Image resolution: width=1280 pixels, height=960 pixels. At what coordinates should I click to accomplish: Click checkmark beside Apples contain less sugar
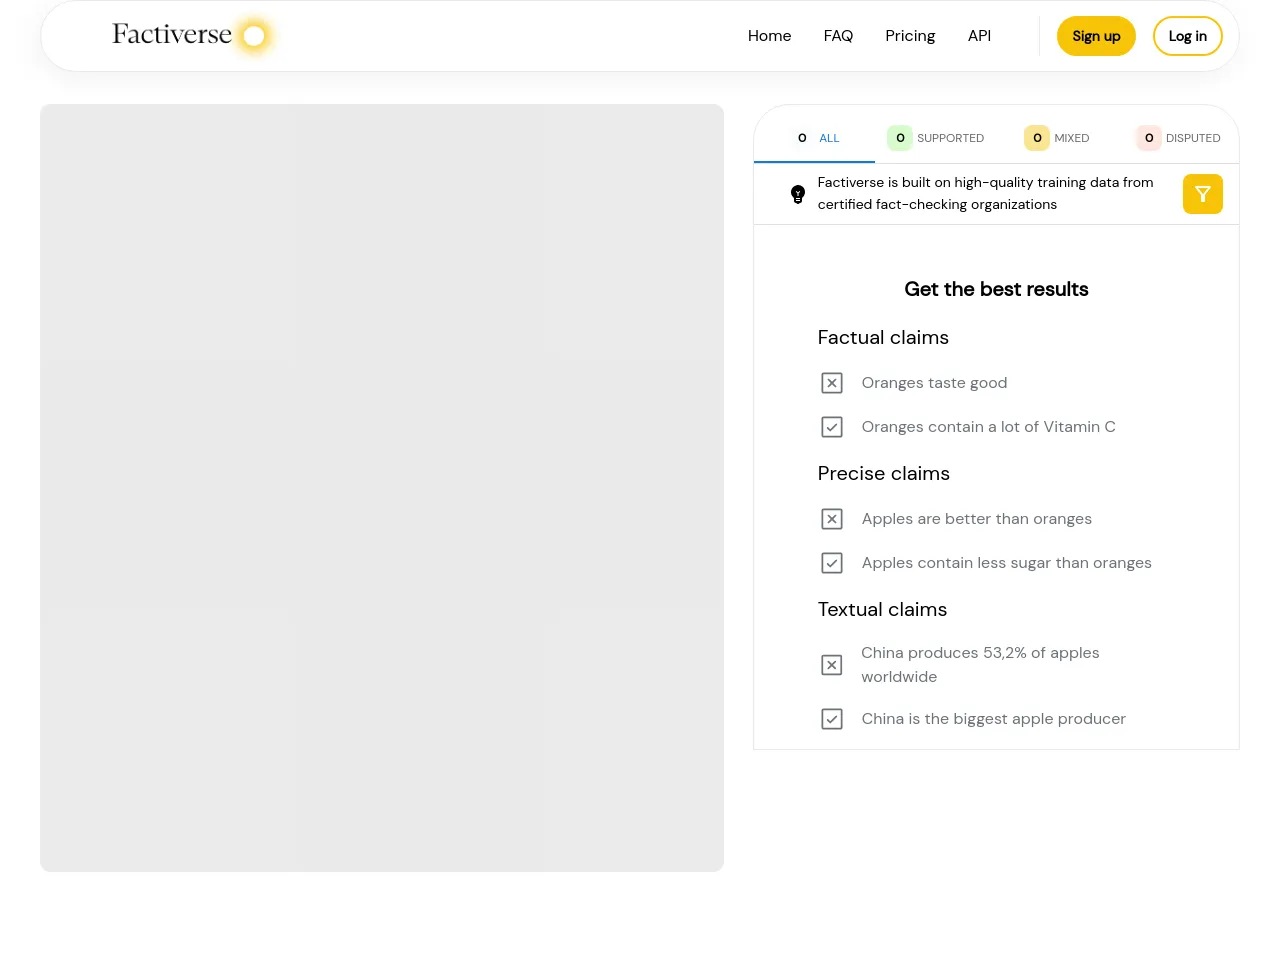[832, 563]
